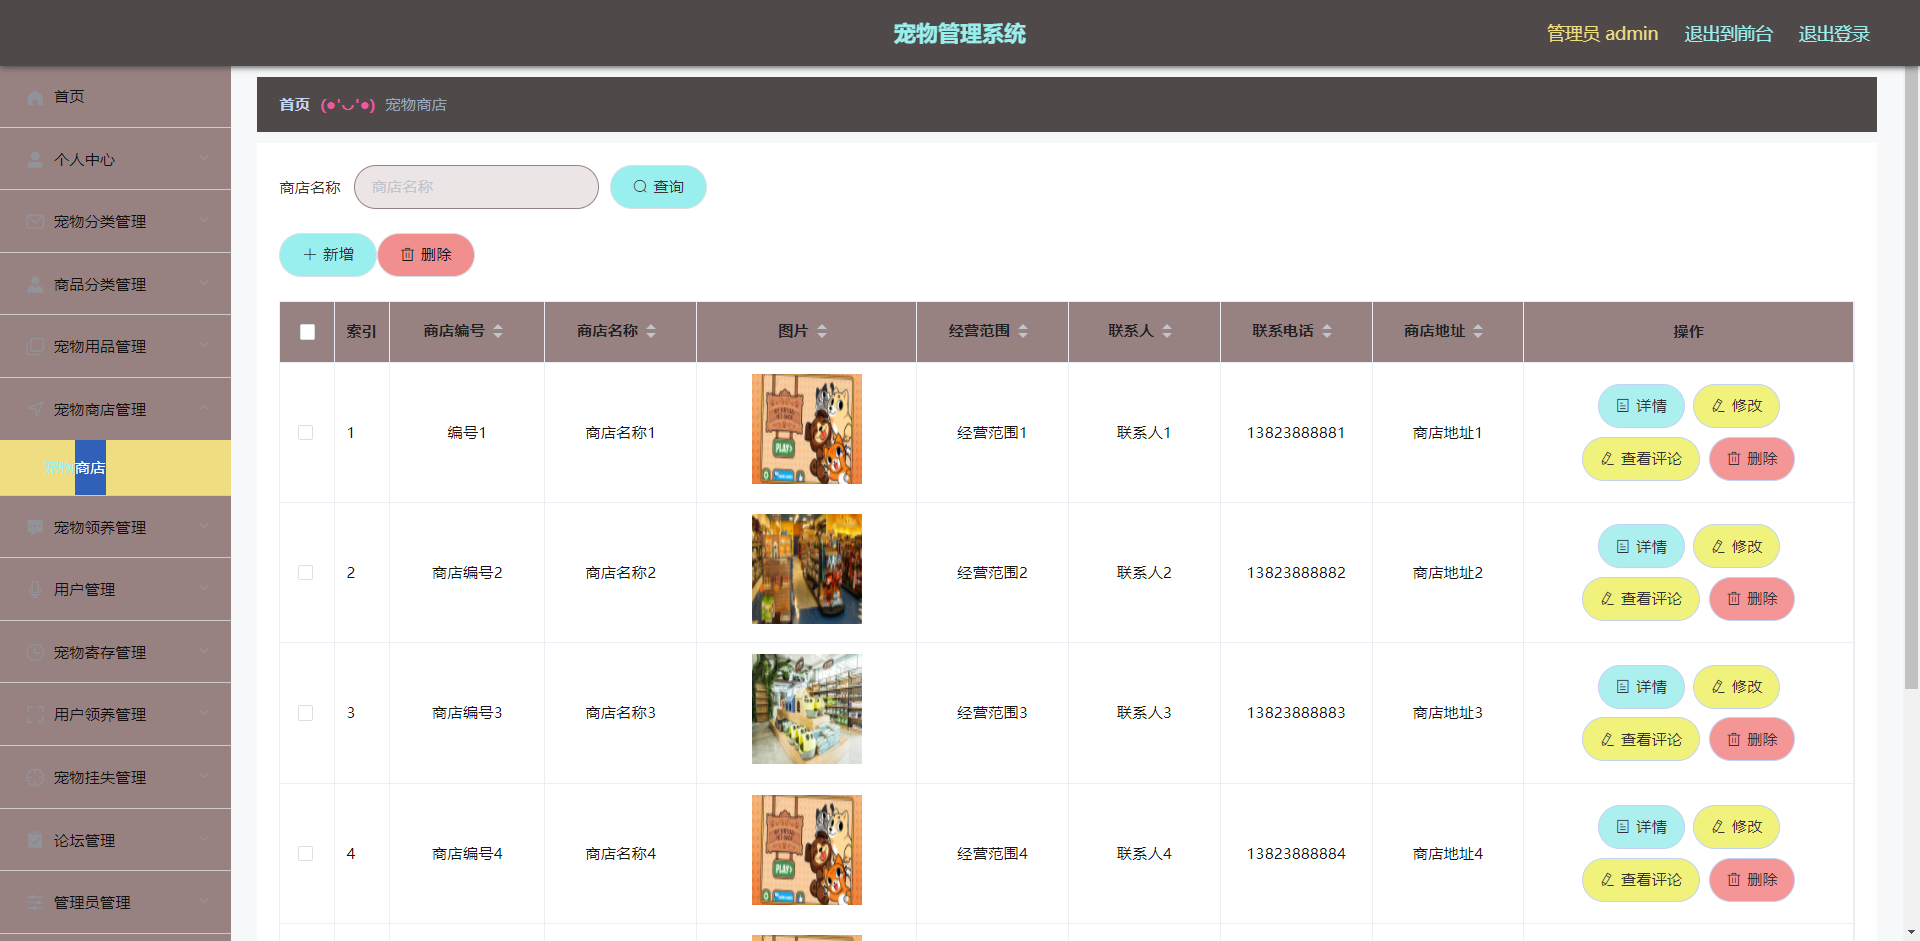Screen dimensions: 1920x941
Task: Expand the 用户管理 menu section
Action: pos(115,589)
